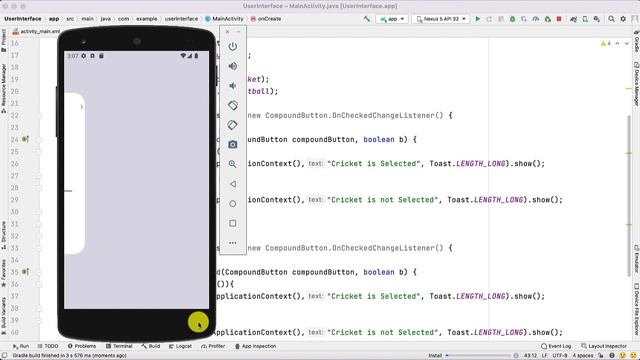The height and width of the screenshot is (360, 640).
Task: Activate emulator zoom magnifier
Action: (x=233, y=164)
